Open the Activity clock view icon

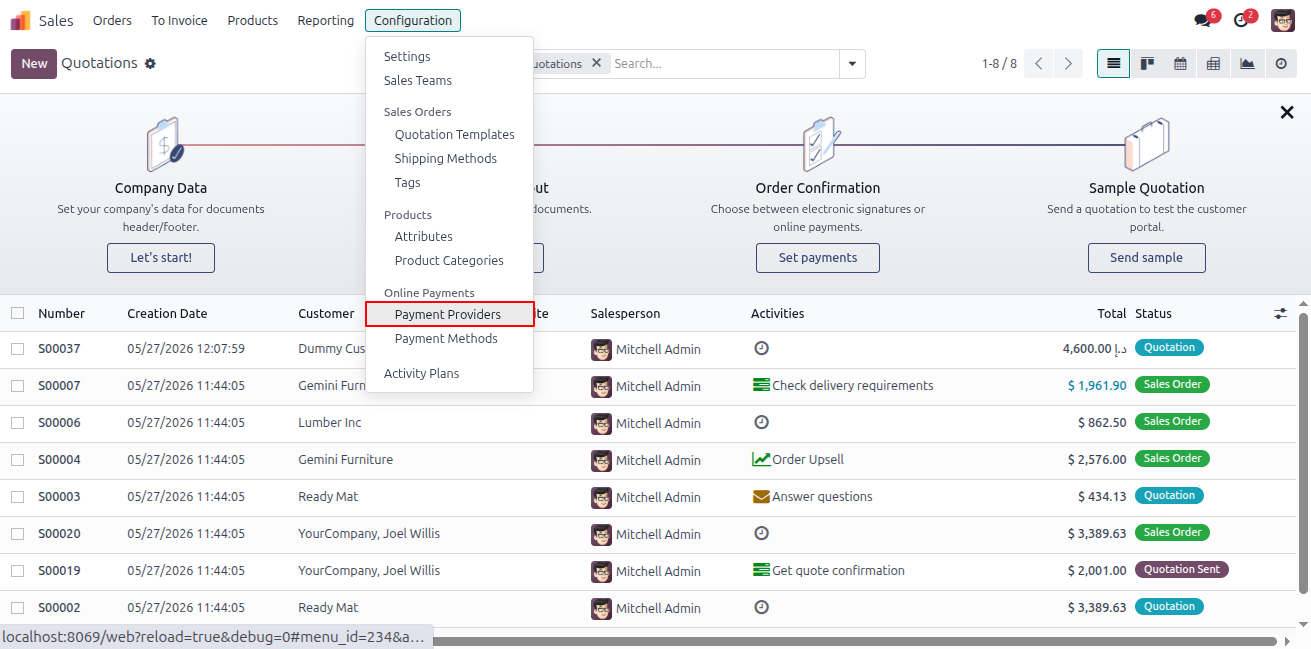(1281, 63)
